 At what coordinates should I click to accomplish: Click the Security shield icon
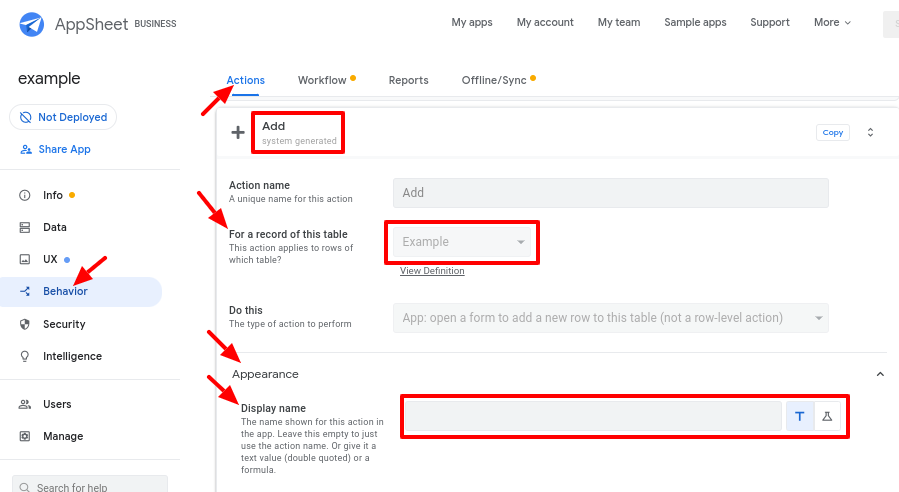click(25, 324)
